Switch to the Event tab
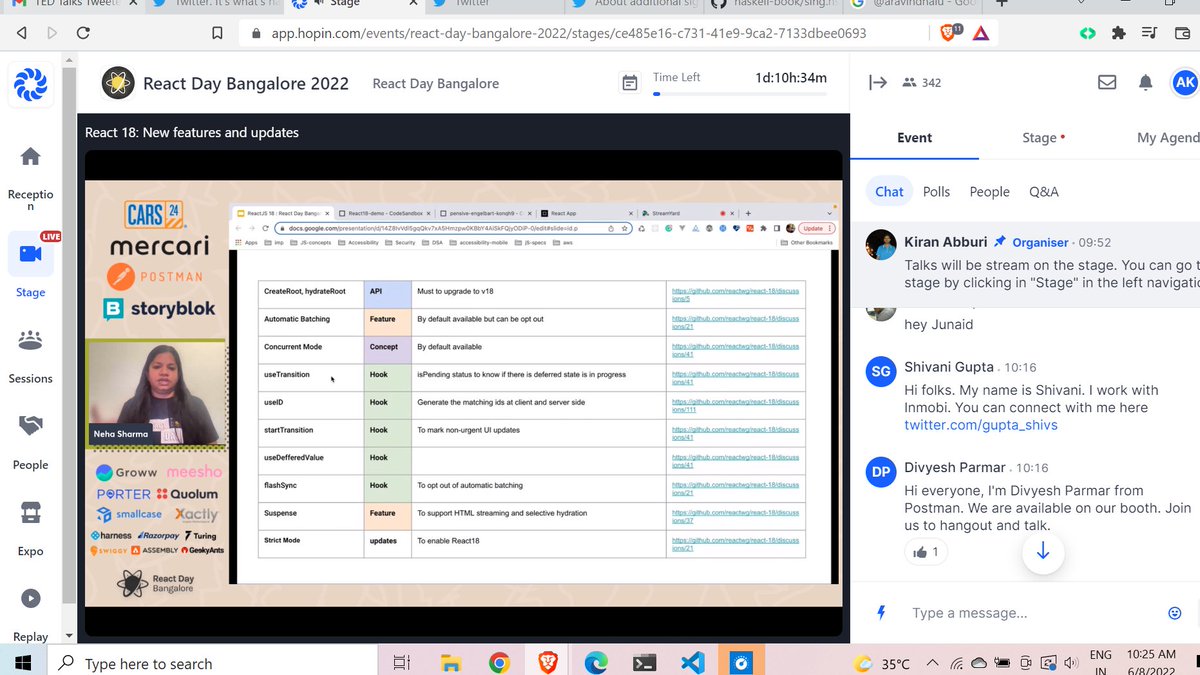 914,138
